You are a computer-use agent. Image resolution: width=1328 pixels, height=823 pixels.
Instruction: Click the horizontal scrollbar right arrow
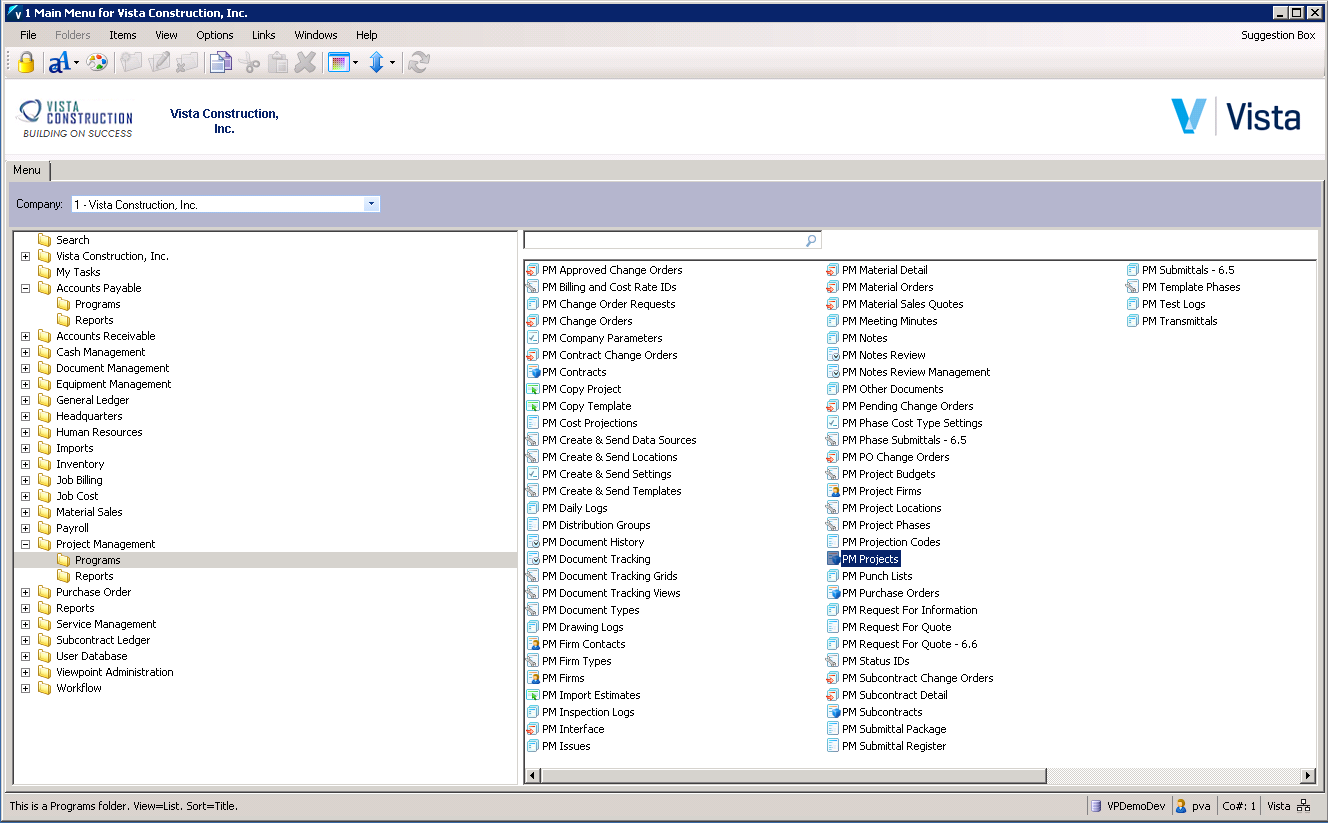(1308, 775)
